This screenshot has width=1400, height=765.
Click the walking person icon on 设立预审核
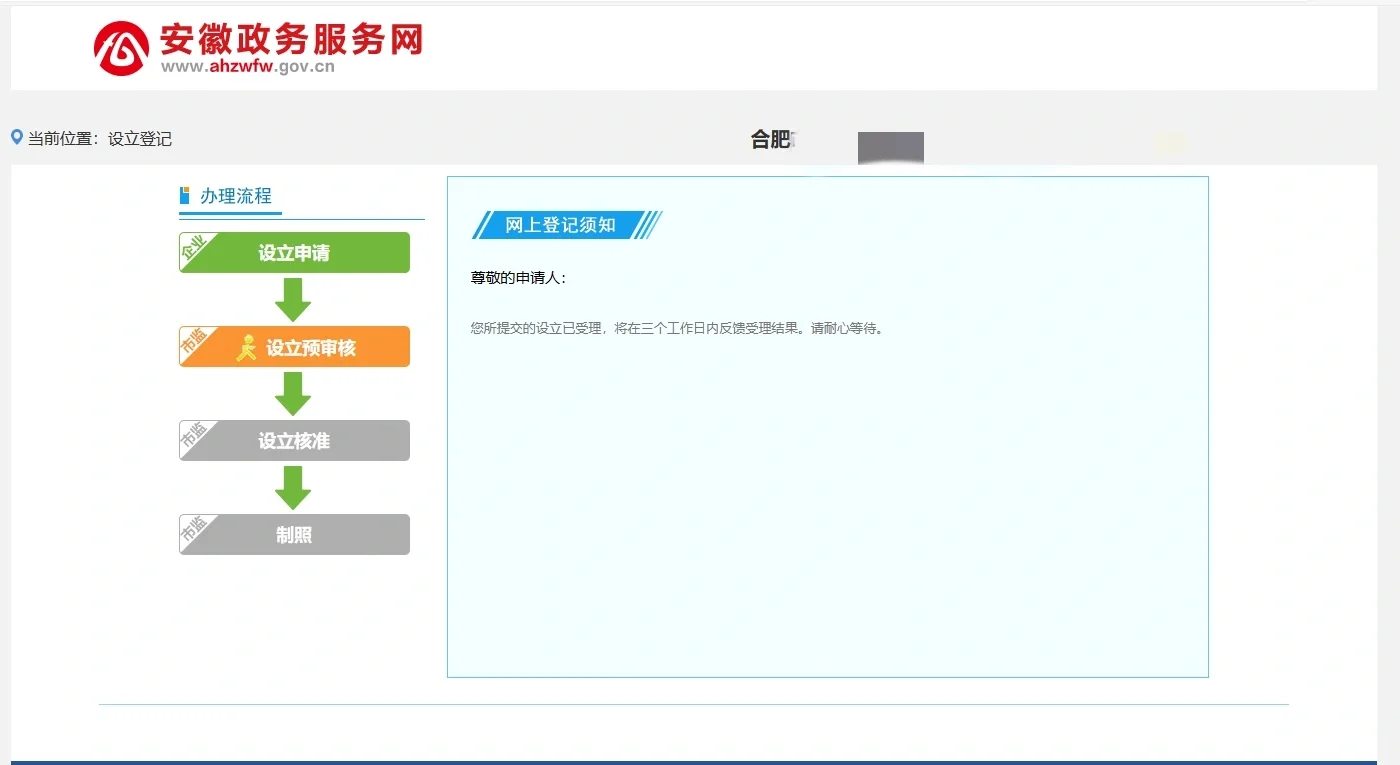point(246,348)
